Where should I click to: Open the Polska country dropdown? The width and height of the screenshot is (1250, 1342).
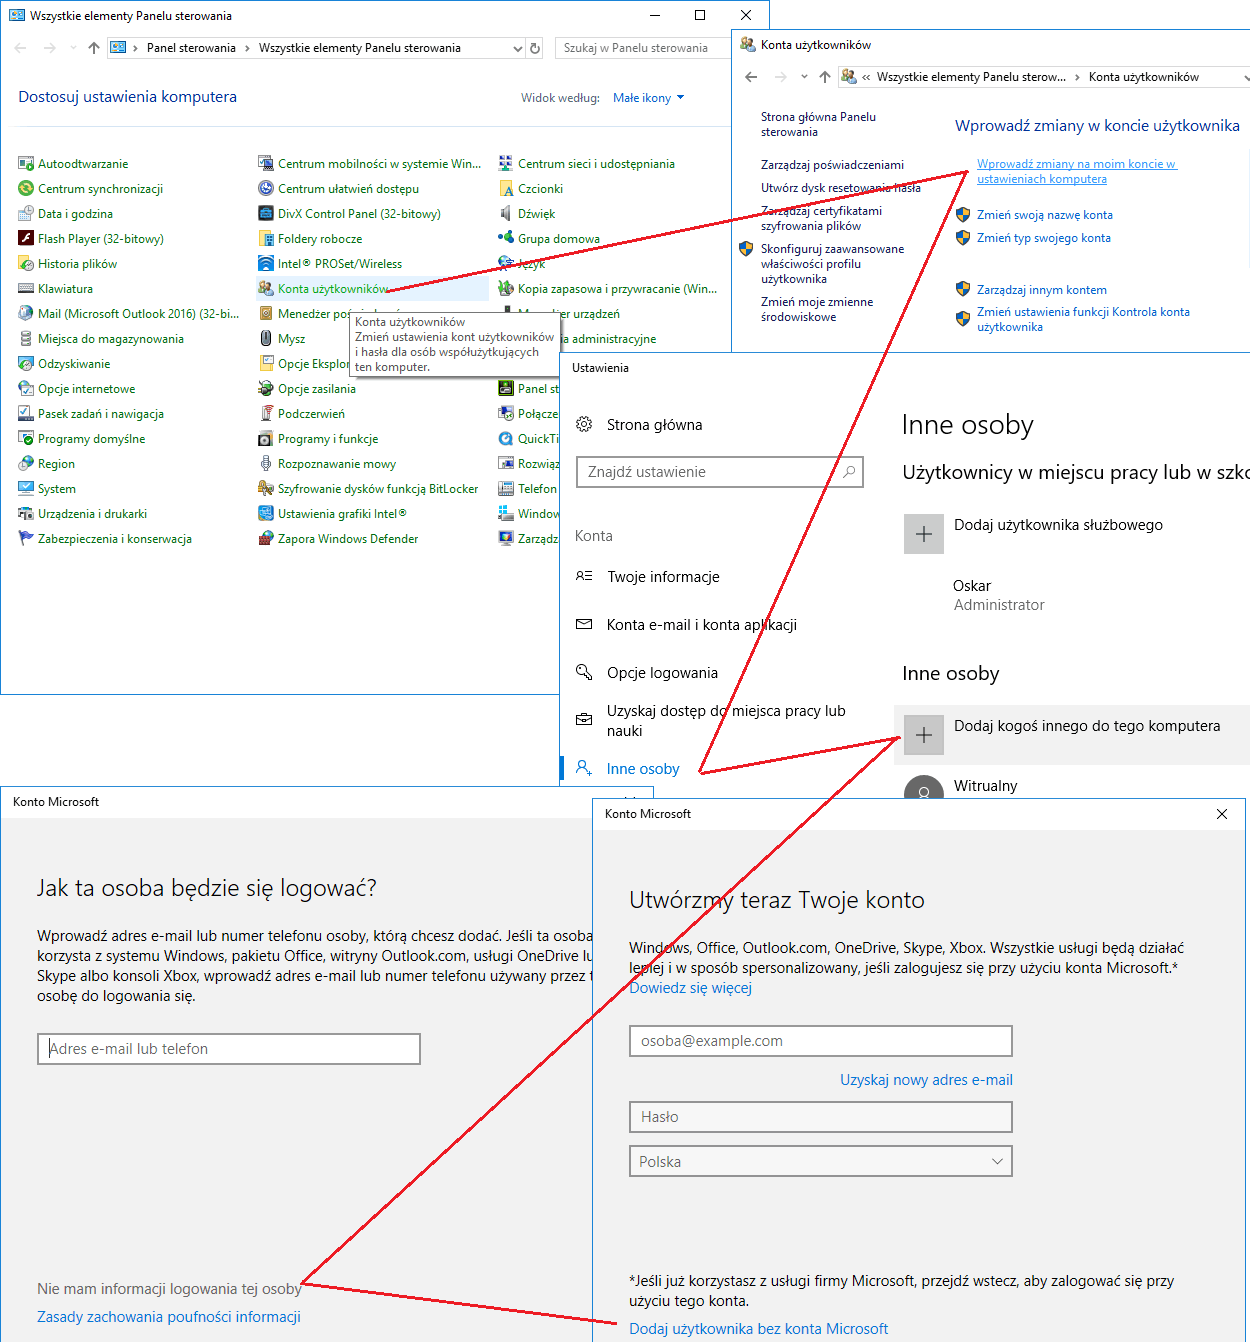821,1161
